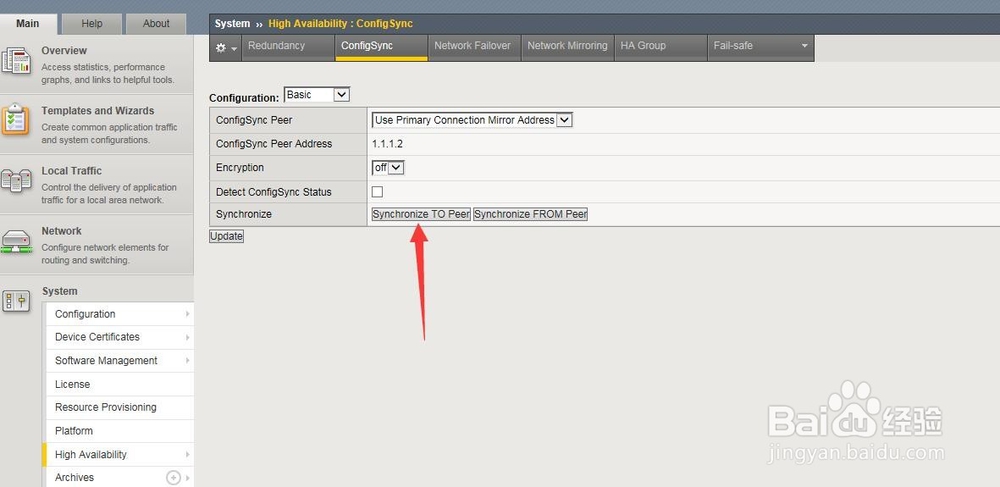
Task: Click the 1.1.1.2 peer address value
Action: 387,144
